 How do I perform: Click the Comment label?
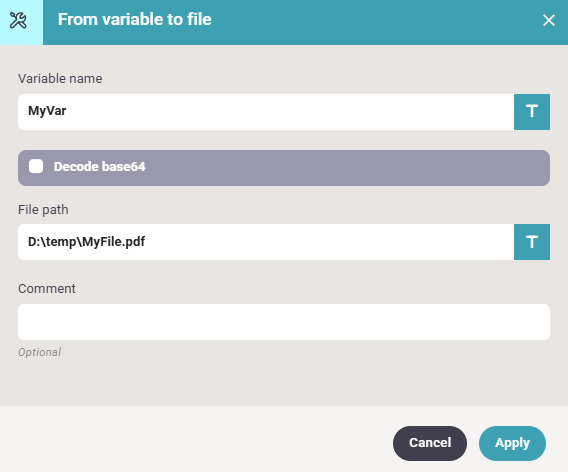[x=47, y=289]
